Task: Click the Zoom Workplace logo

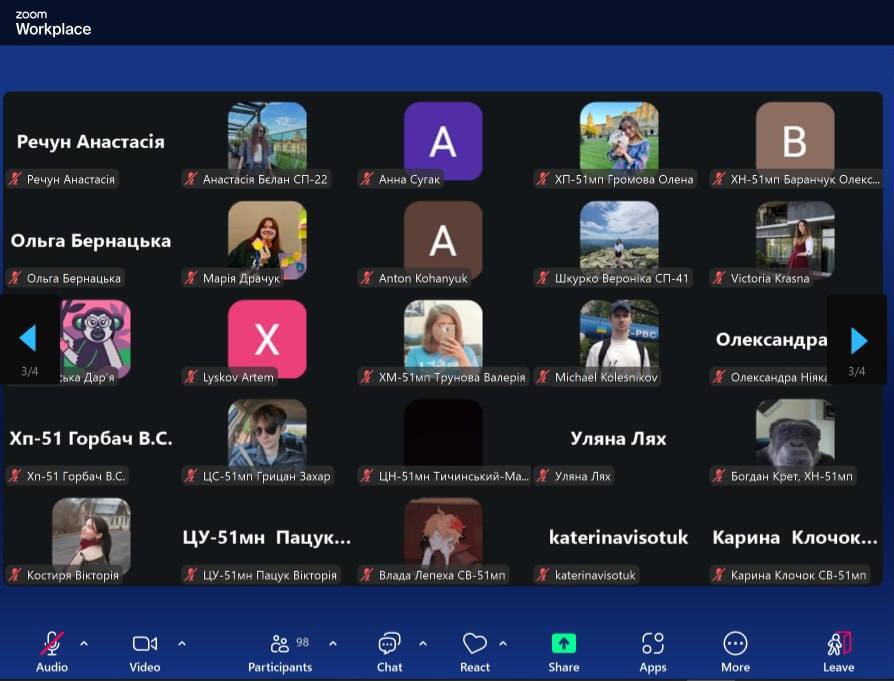Action: coord(53,23)
